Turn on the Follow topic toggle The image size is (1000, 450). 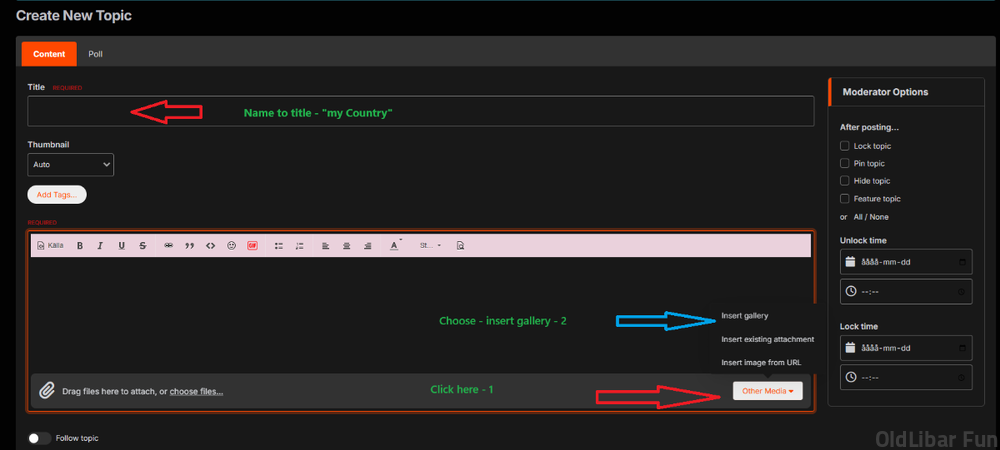39,438
